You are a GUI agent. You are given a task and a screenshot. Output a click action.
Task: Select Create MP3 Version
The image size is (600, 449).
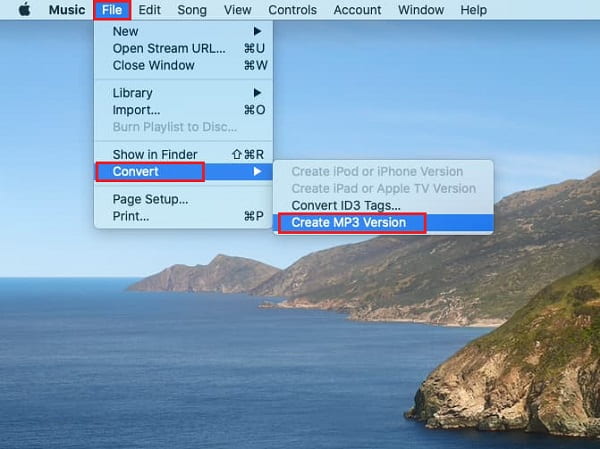(x=383, y=223)
